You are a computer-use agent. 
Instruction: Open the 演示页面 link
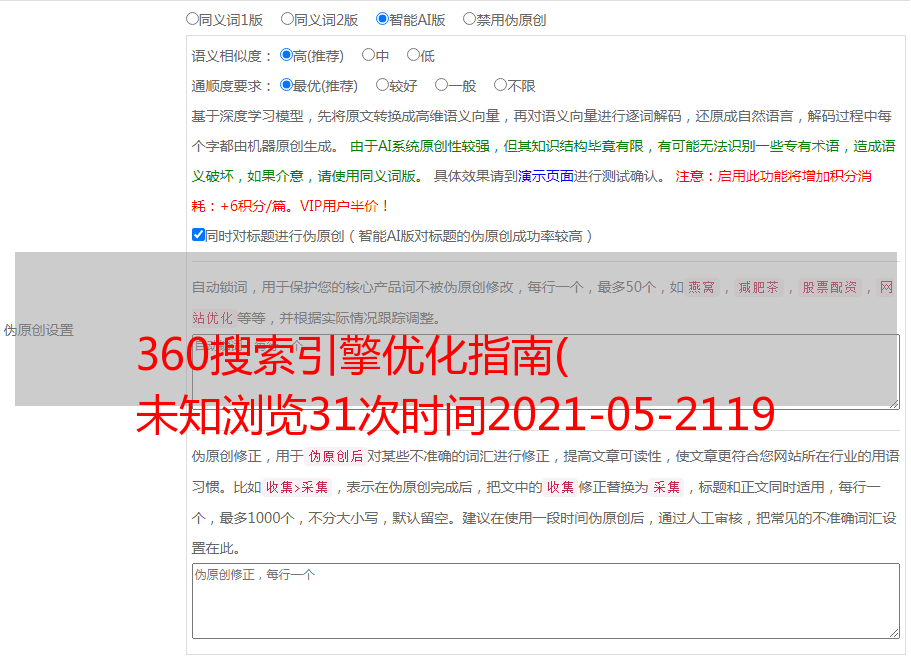click(545, 176)
